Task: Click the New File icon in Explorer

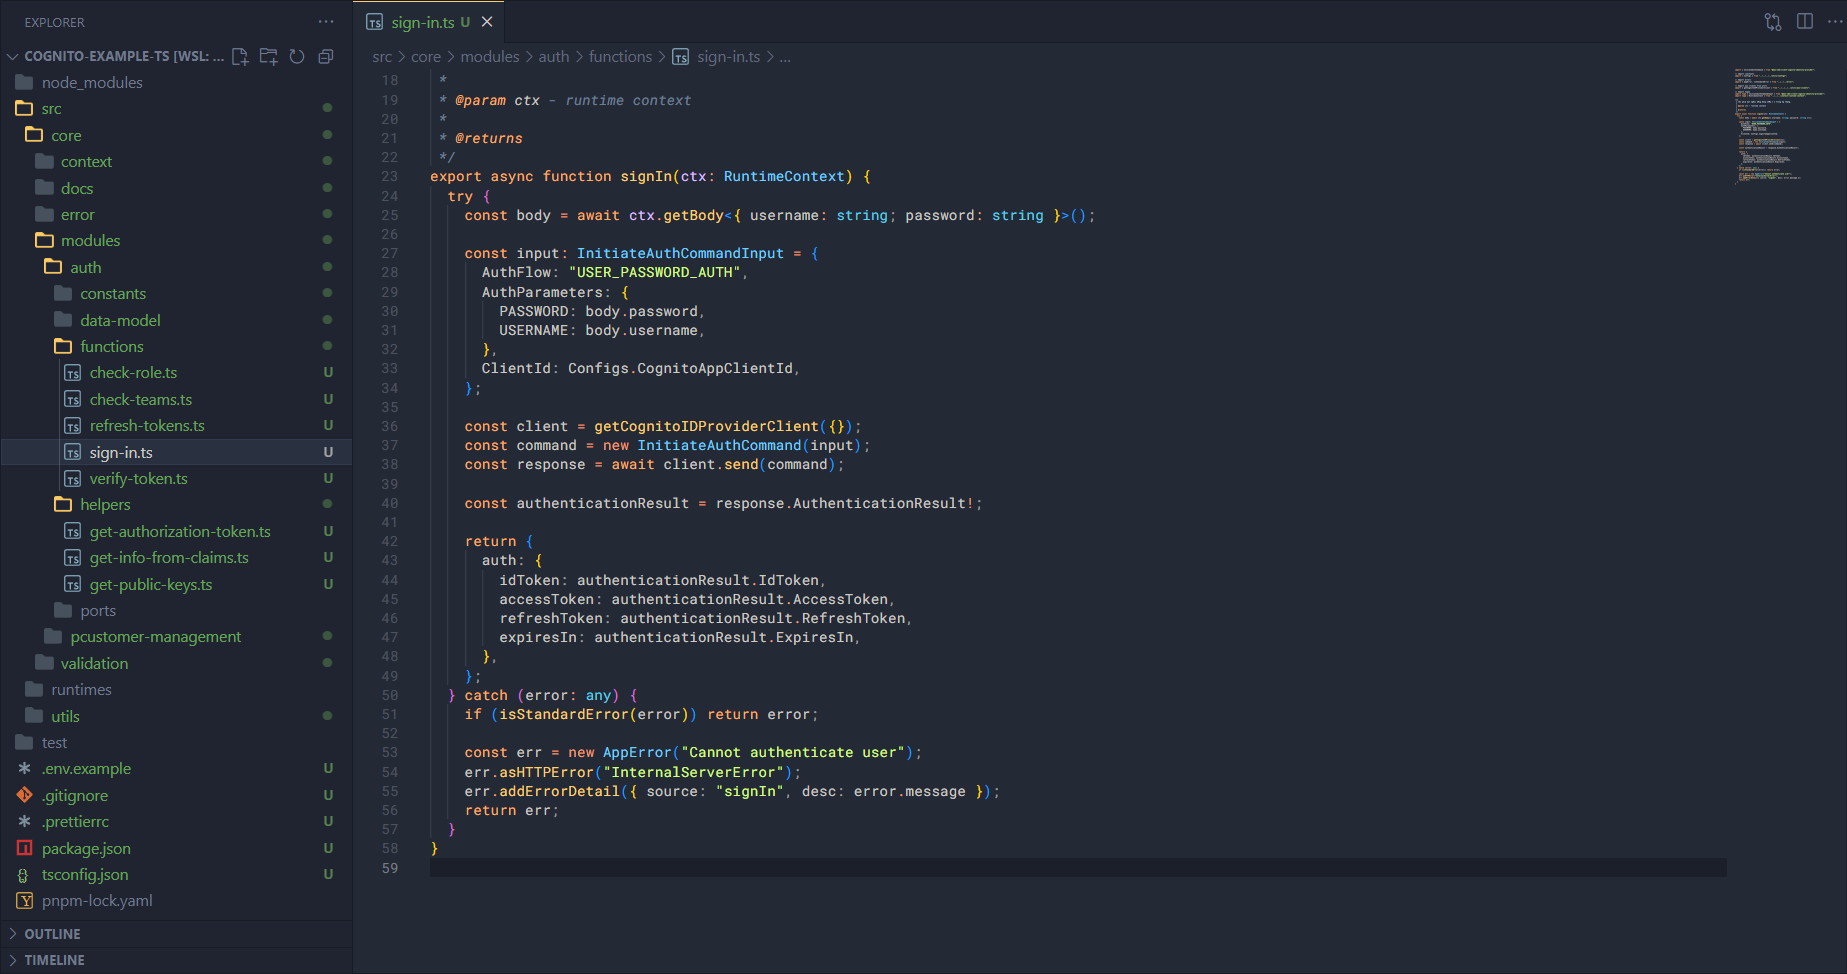Action: coord(240,56)
